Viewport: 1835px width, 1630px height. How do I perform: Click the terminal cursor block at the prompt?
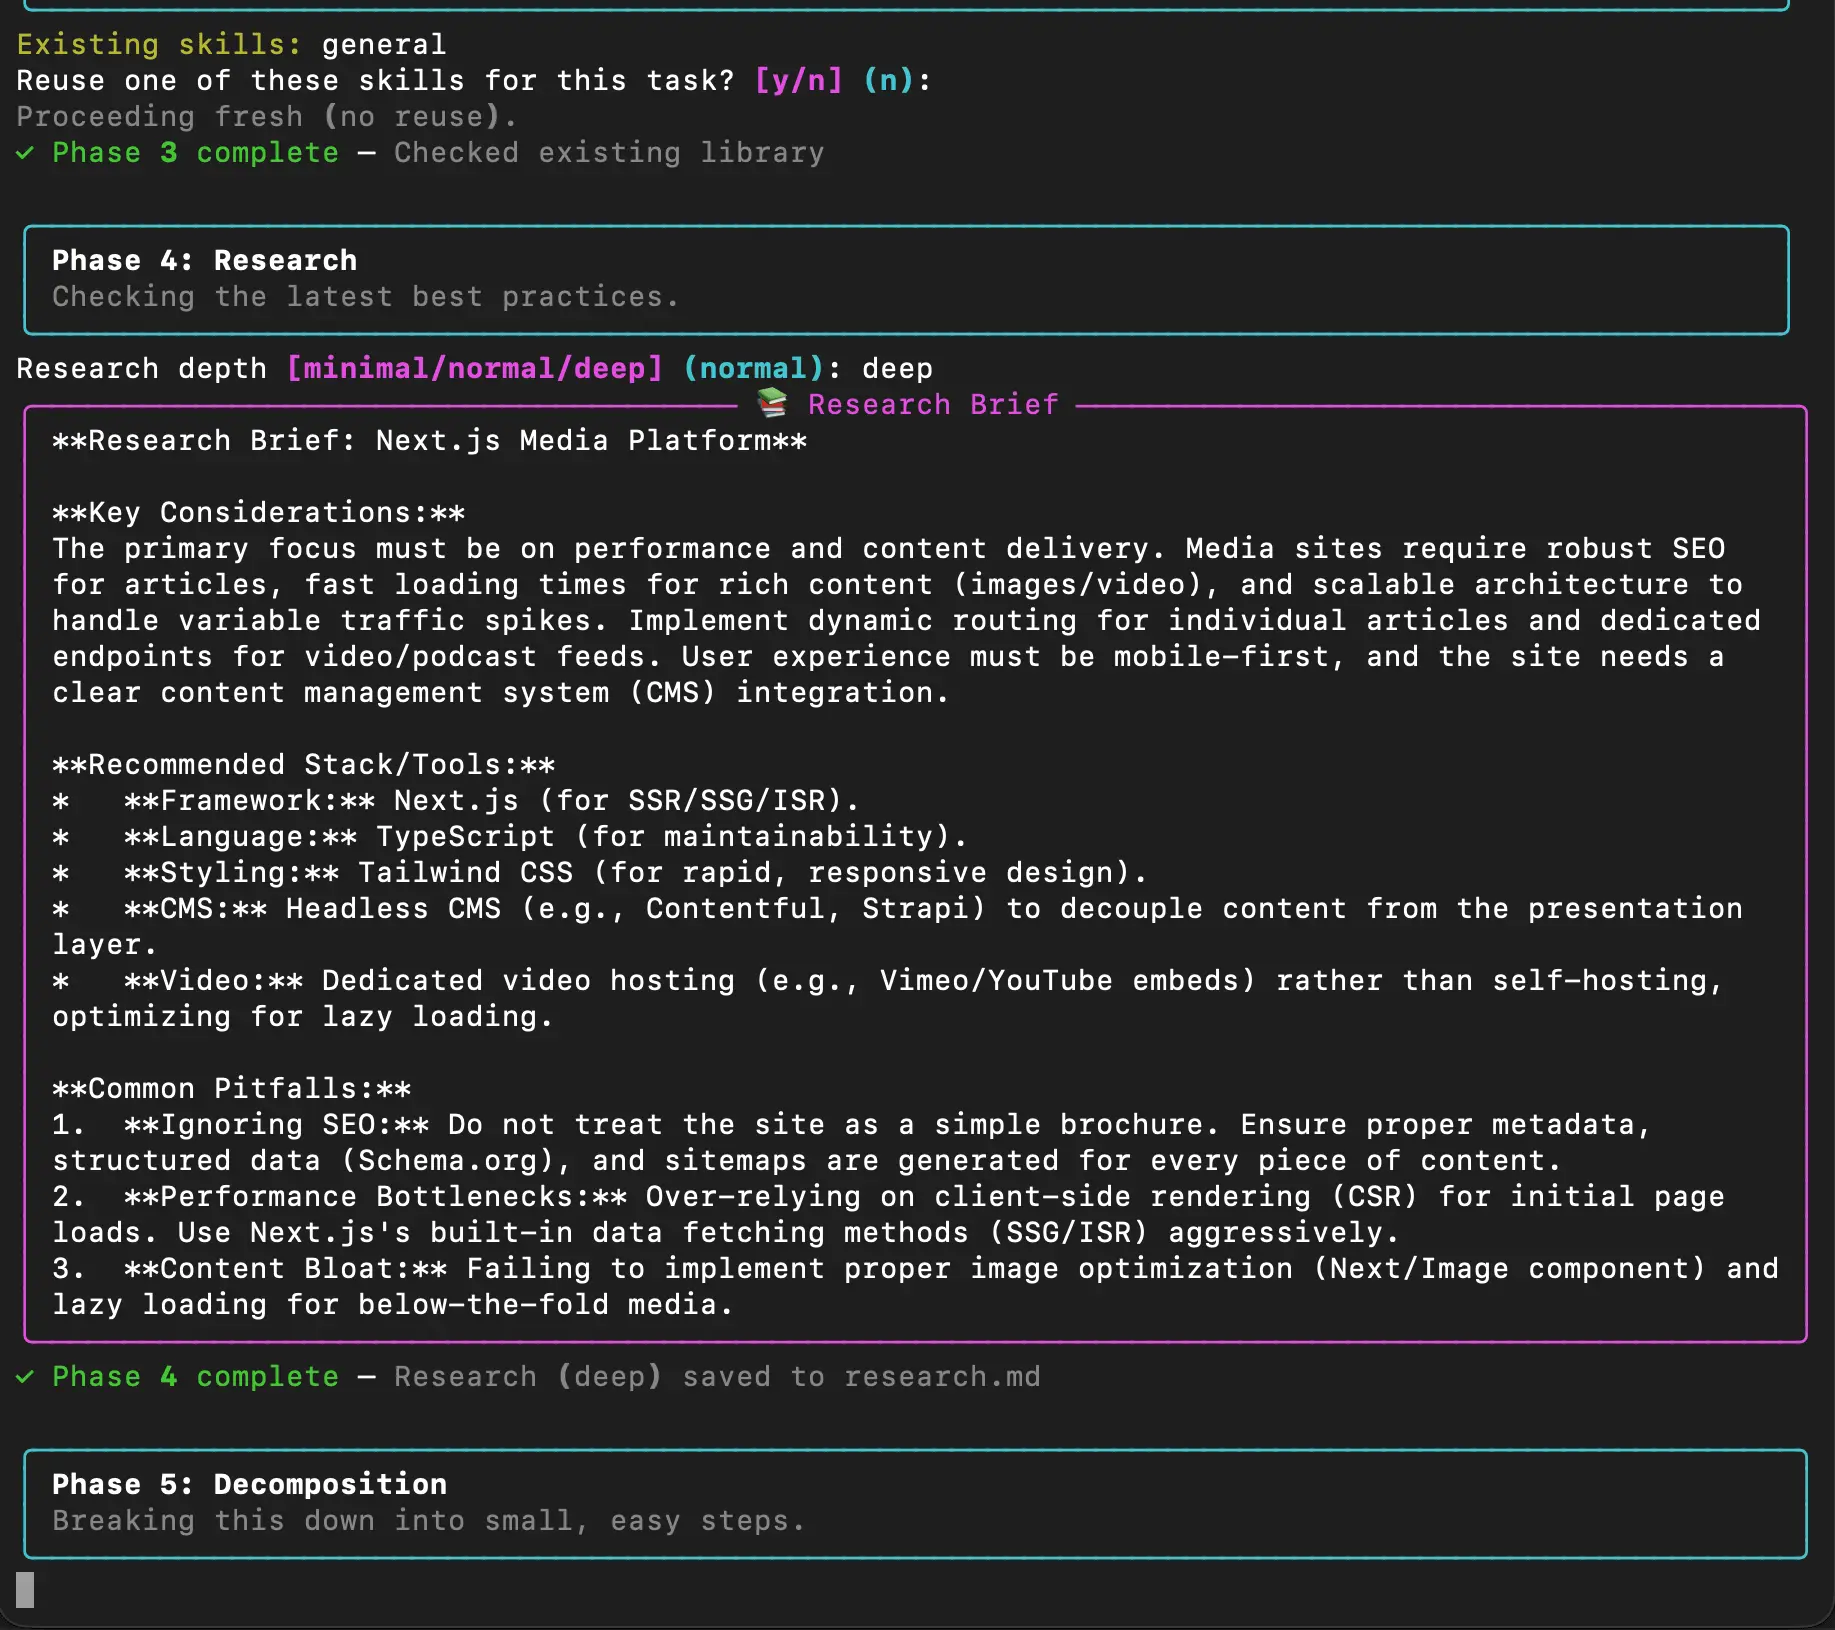click(25, 1590)
